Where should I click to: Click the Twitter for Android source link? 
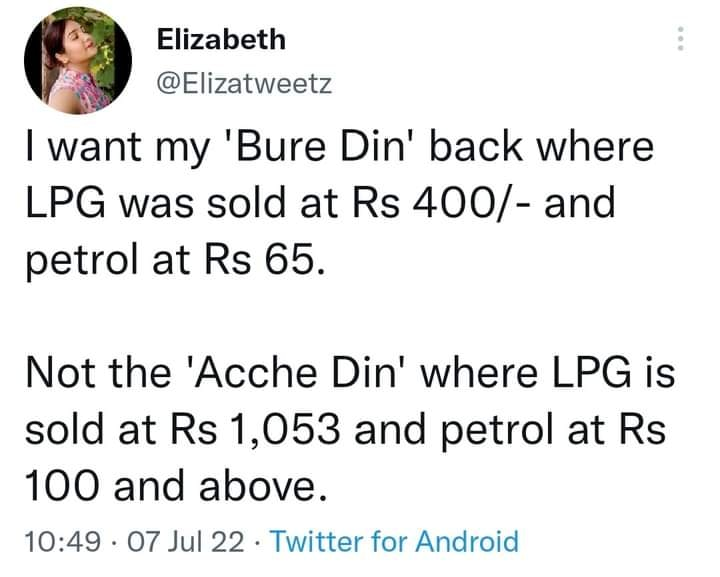click(394, 541)
